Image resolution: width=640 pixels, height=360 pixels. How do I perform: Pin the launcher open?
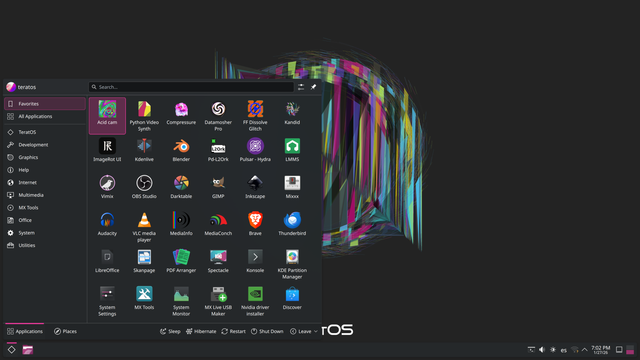coord(313,87)
